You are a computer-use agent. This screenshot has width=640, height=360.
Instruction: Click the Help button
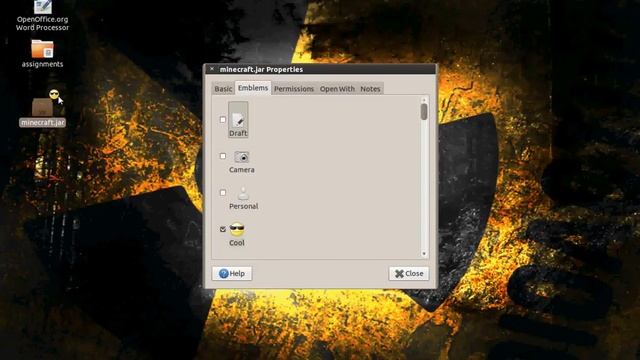coord(232,273)
